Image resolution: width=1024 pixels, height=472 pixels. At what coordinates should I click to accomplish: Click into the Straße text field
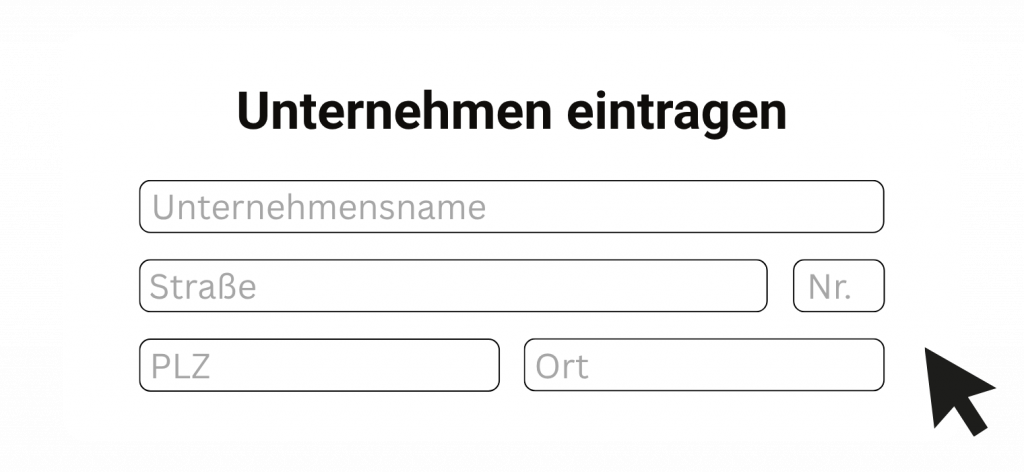[x=453, y=286]
